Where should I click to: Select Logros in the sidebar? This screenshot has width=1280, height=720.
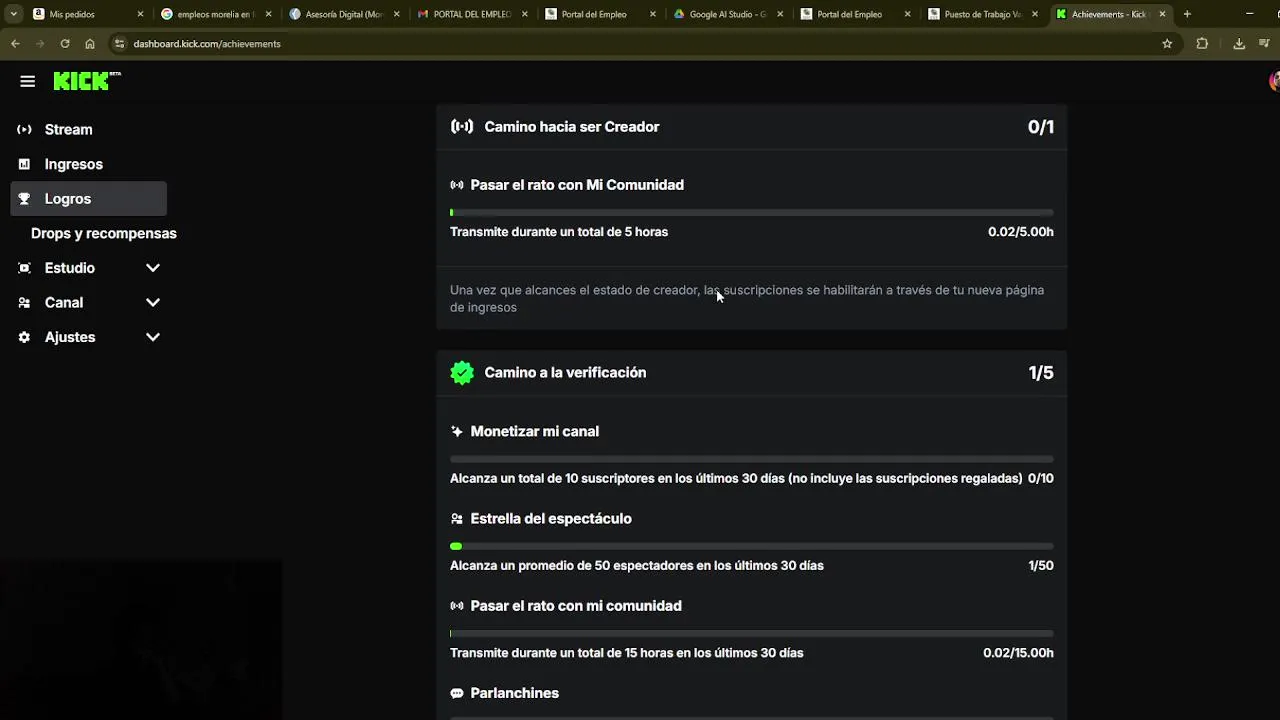click(x=89, y=198)
